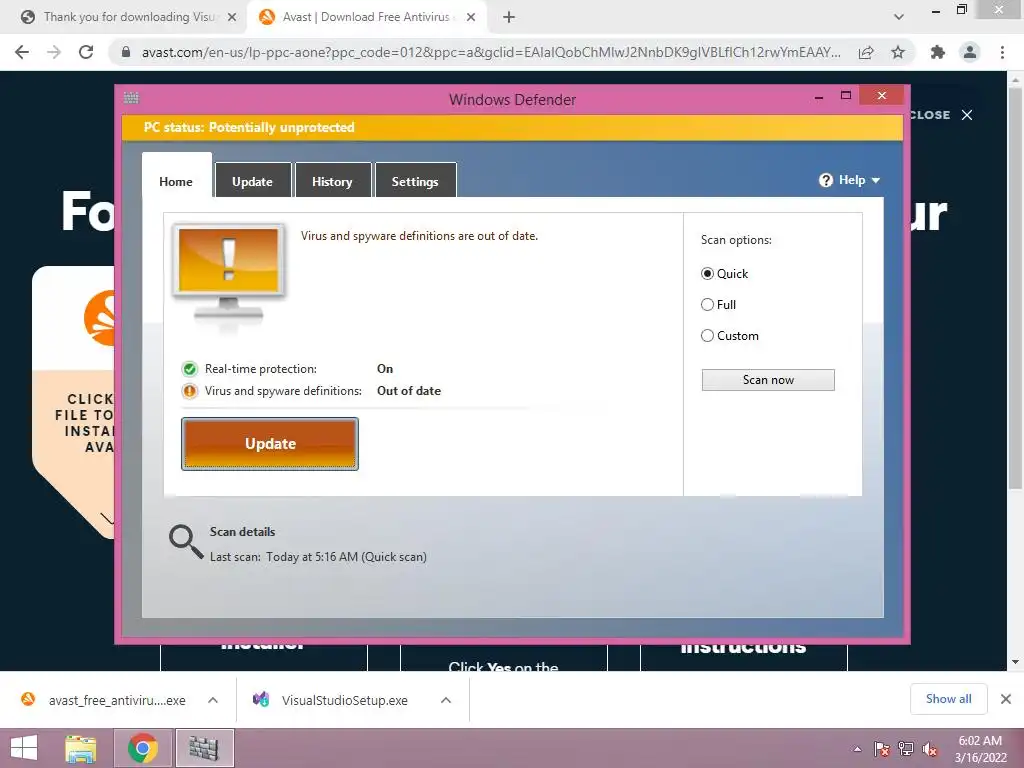Click the browser page vertical scrollbar
This screenshot has width=1024, height=768.
(1015, 286)
